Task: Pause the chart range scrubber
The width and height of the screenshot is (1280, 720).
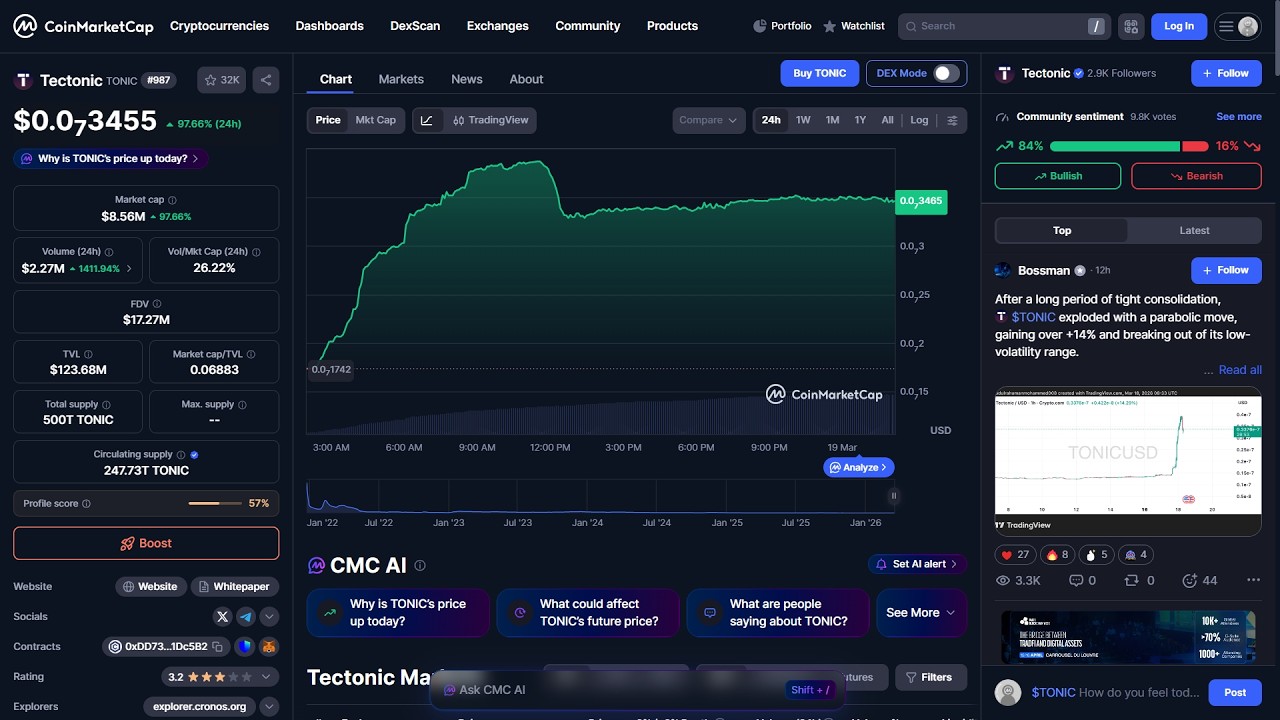Action: point(893,495)
